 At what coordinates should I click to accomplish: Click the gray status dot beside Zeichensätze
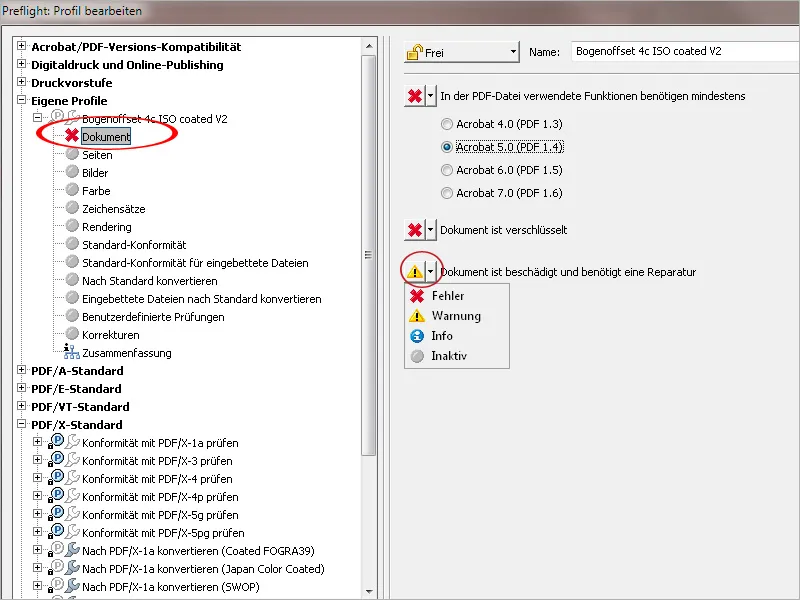[72, 208]
